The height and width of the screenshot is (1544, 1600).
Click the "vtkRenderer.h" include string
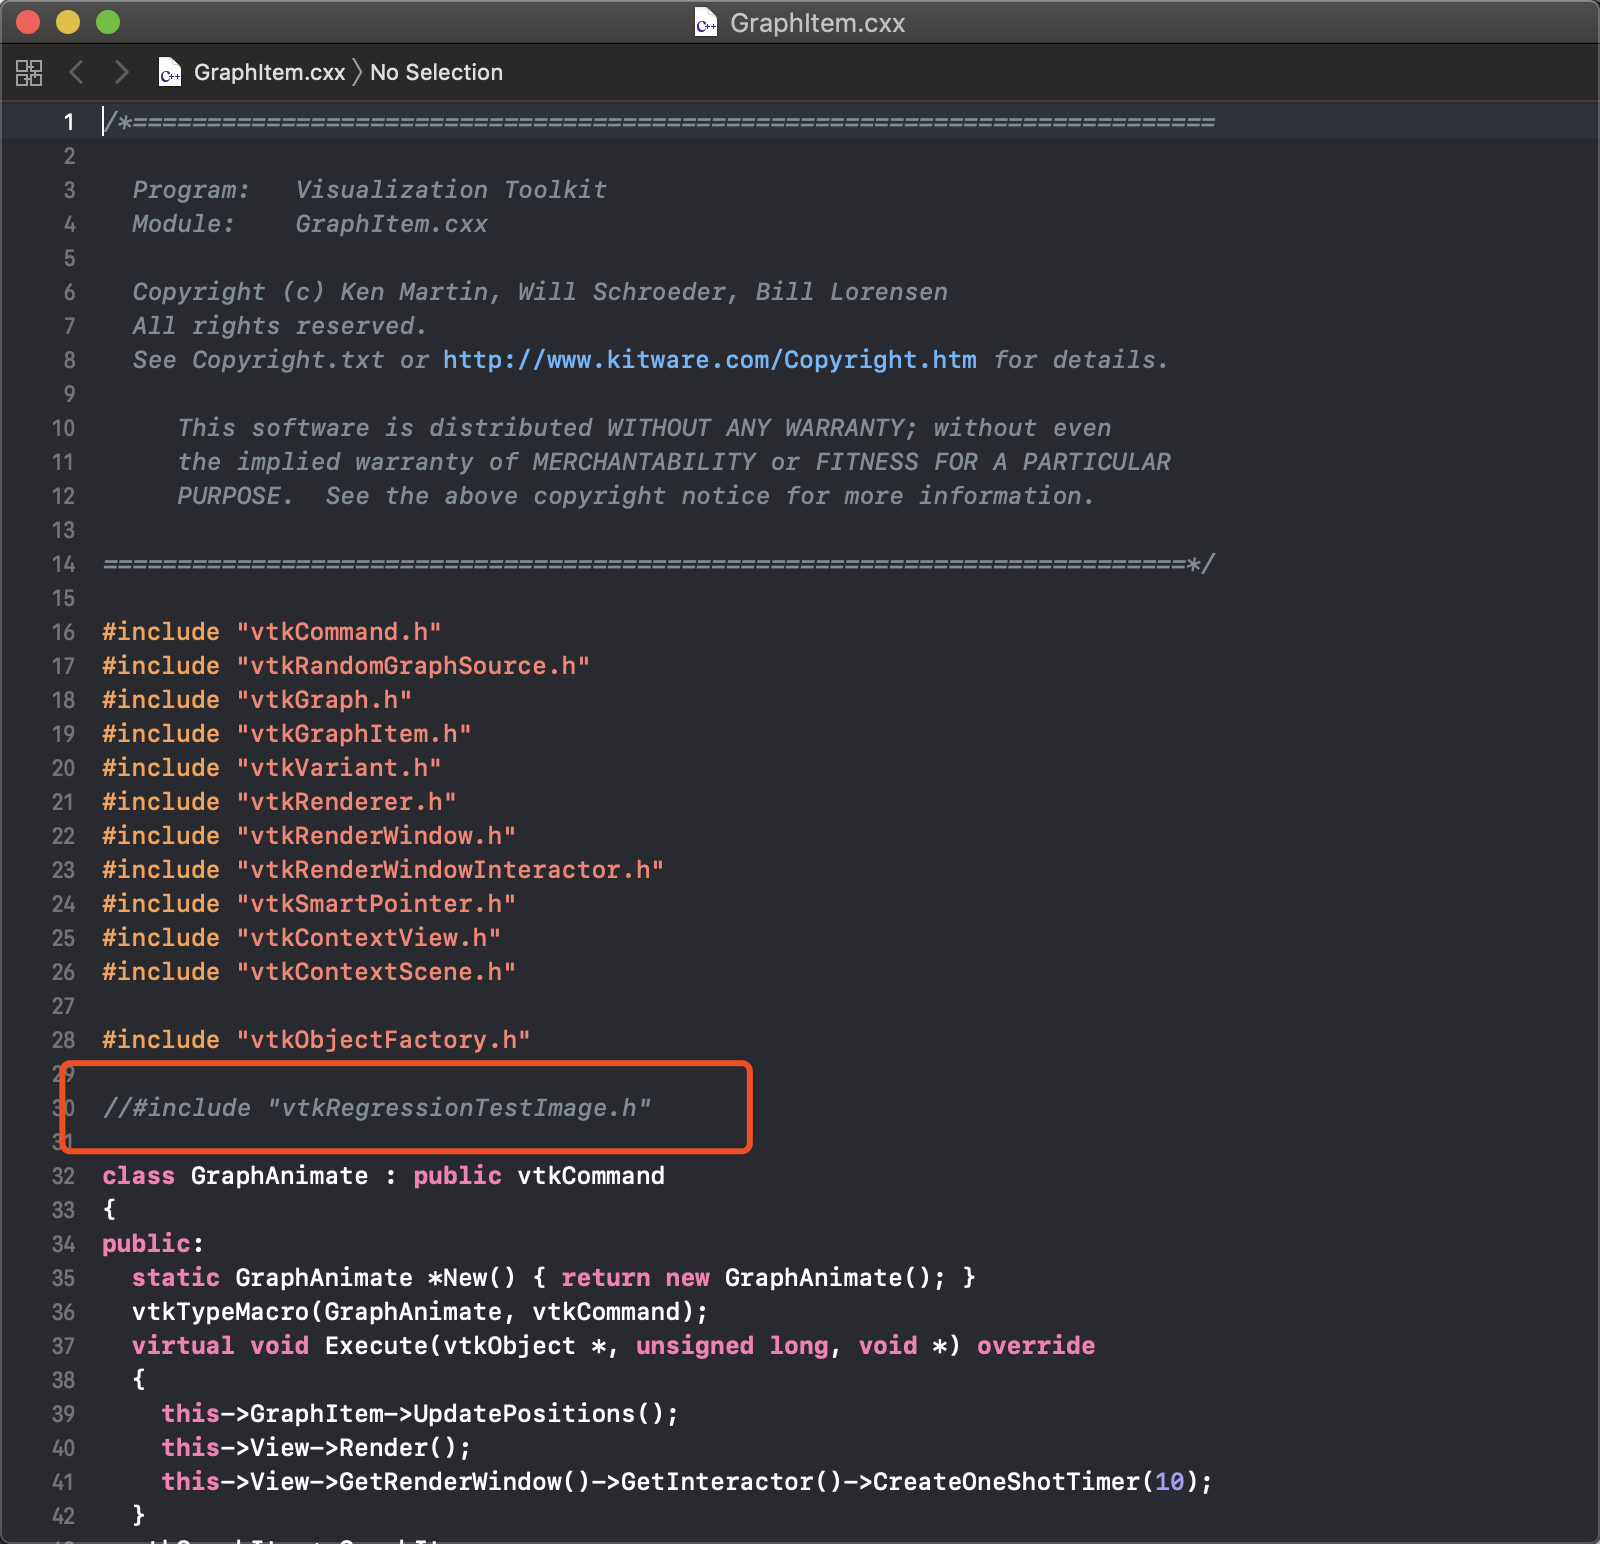346,802
